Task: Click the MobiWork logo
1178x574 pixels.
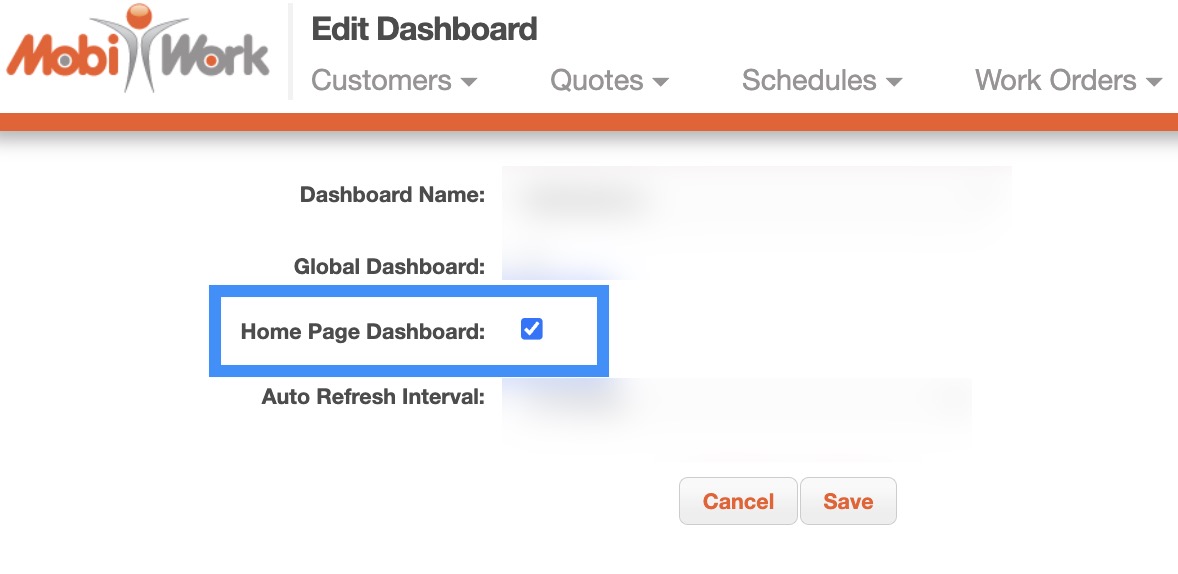Action: 138,50
